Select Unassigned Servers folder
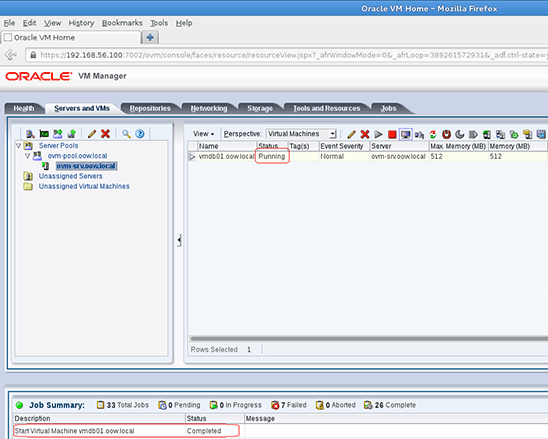Screen dimensions: 548x439 [70, 176]
